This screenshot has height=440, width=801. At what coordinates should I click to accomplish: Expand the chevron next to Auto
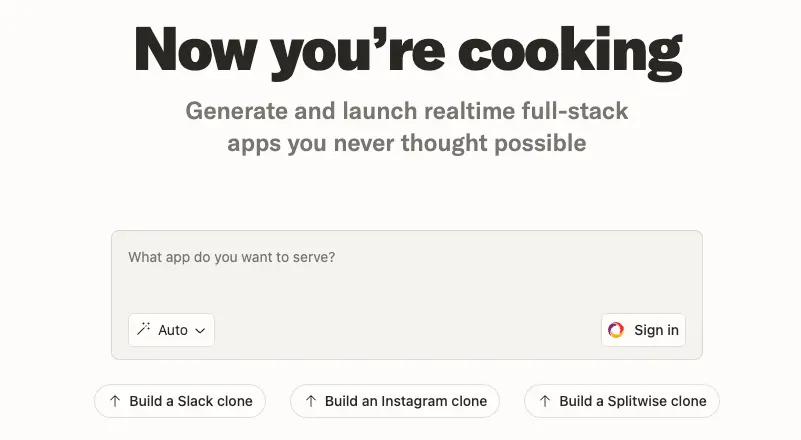(x=200, y=330)
